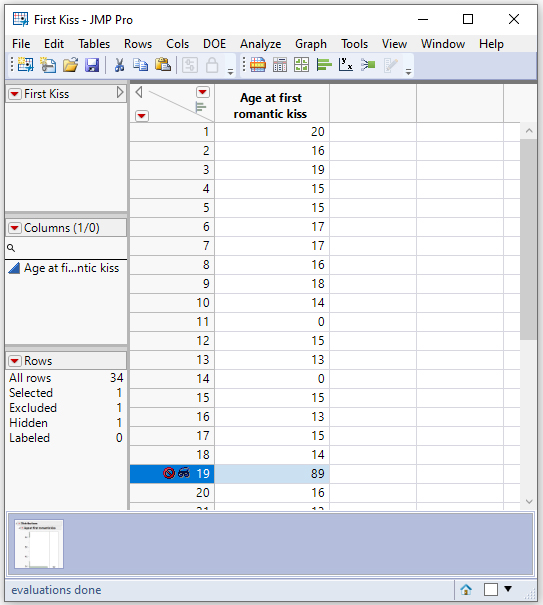Open the Columns panel red triangle menu
The width and height of the screenshot is (543, 605).
[x=15, y=228]
